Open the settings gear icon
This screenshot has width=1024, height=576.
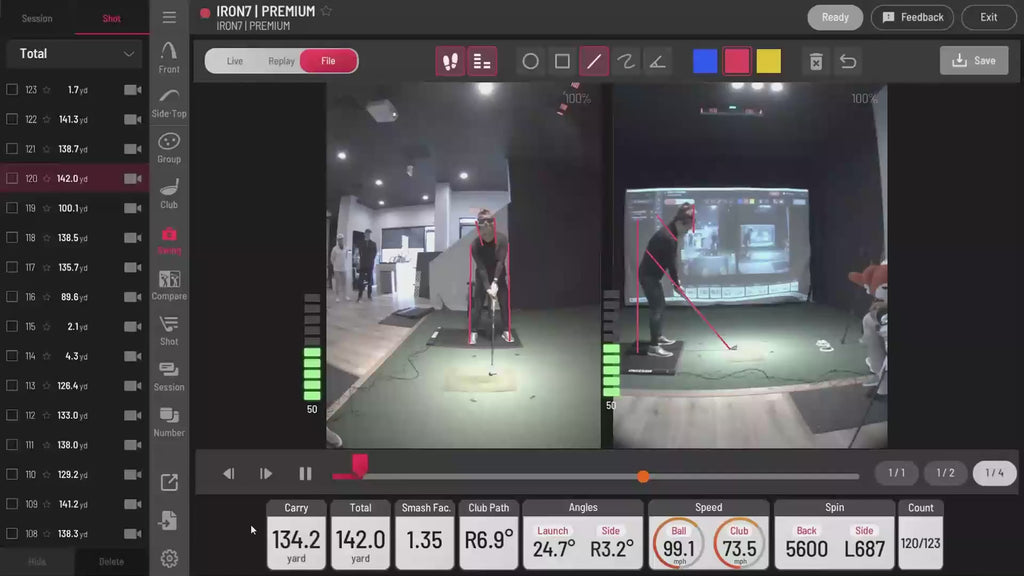(x=169, y=558)
